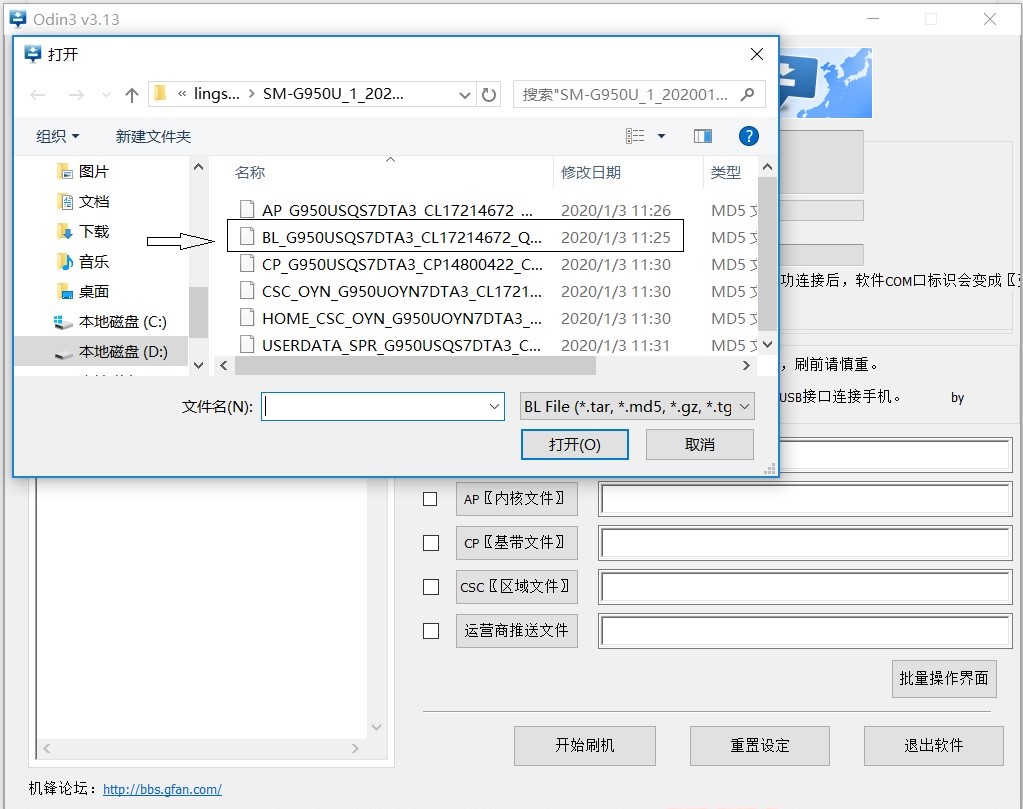Click 退出软件 button in Odin3
Image resolution: width=1023 pixels, height=809 pixels.
934,746
